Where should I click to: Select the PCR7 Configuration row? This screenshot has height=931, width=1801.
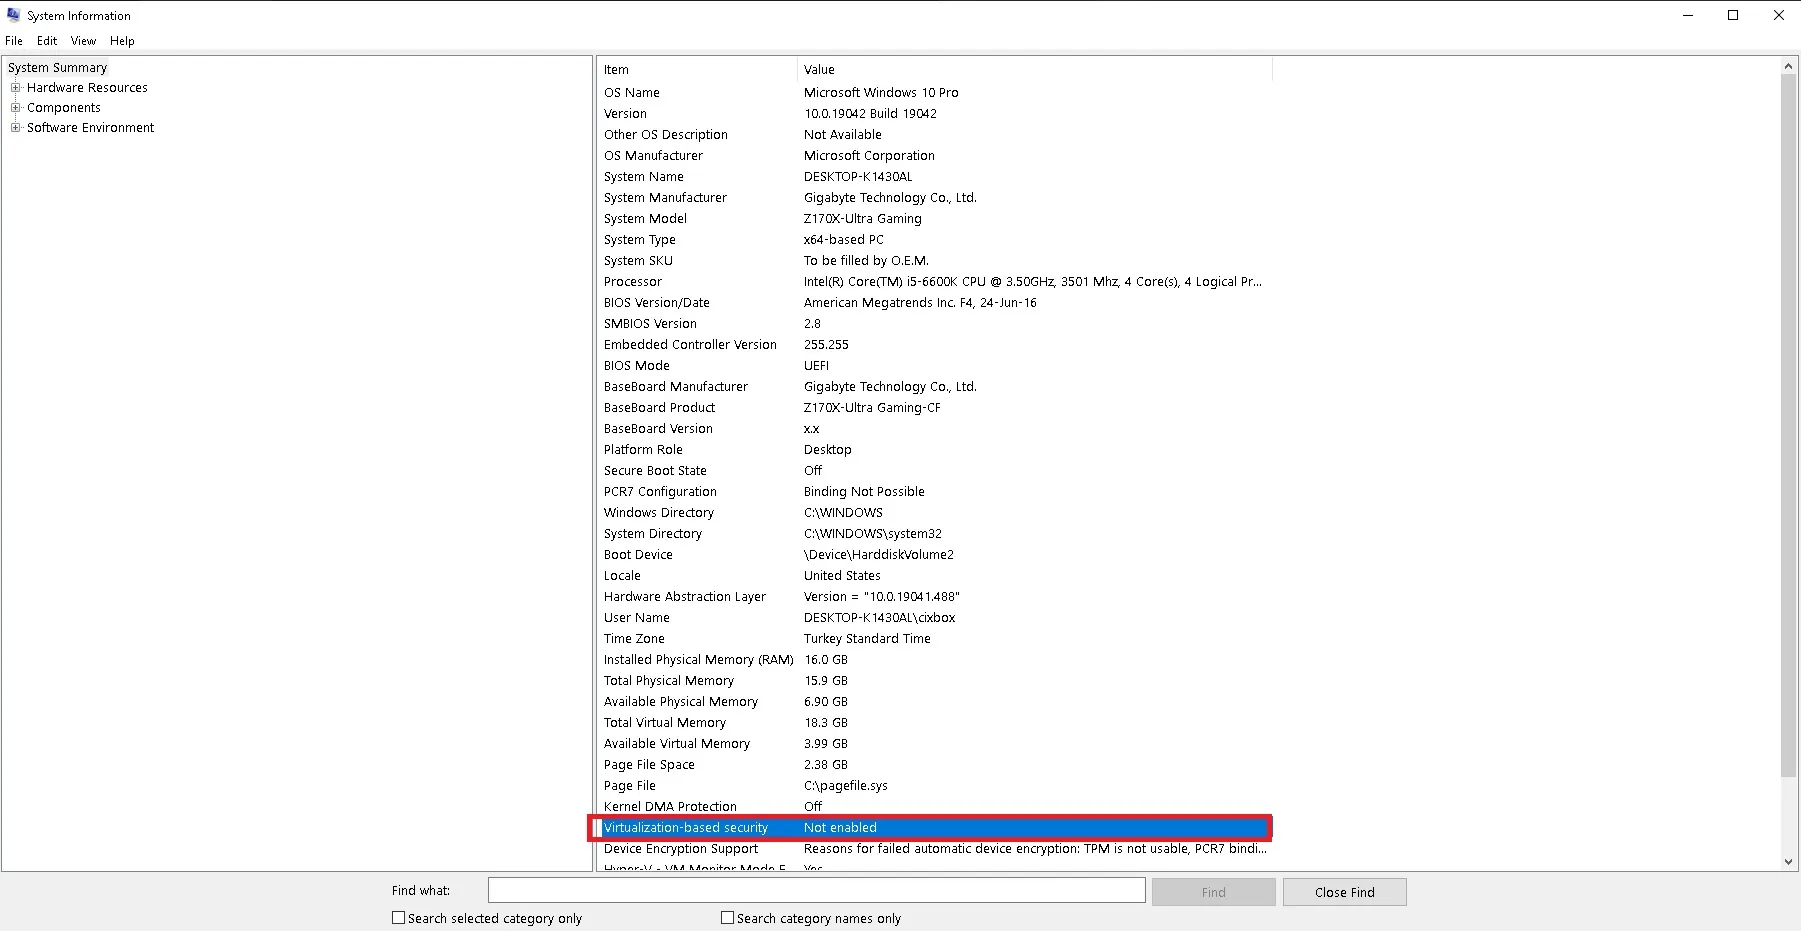pos(935,492)
